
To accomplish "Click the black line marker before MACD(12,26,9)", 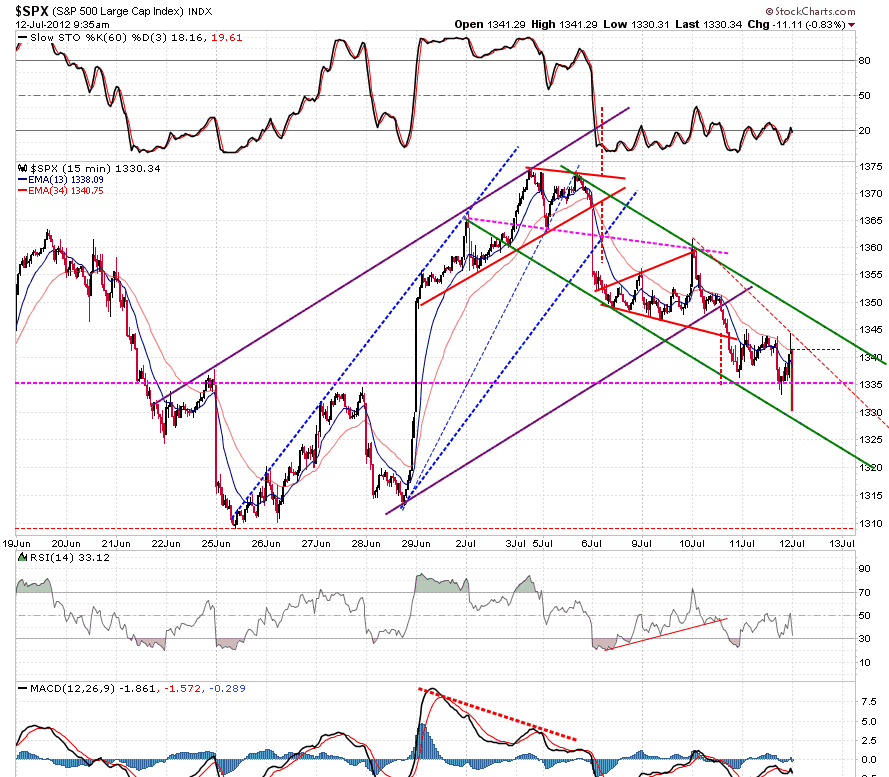I will (23, 689).
